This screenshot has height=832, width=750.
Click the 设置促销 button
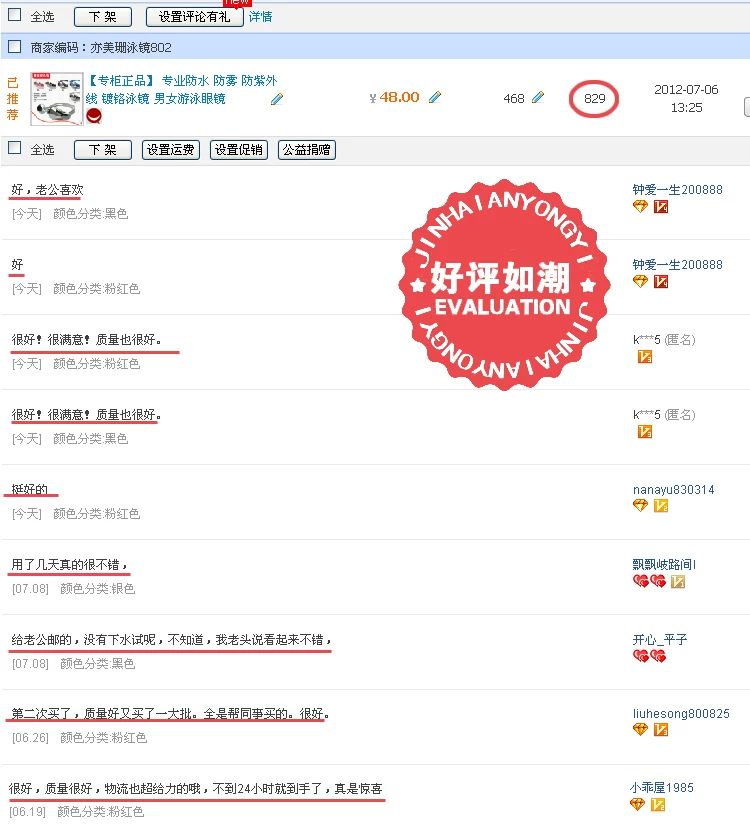[x=239, y=150]
